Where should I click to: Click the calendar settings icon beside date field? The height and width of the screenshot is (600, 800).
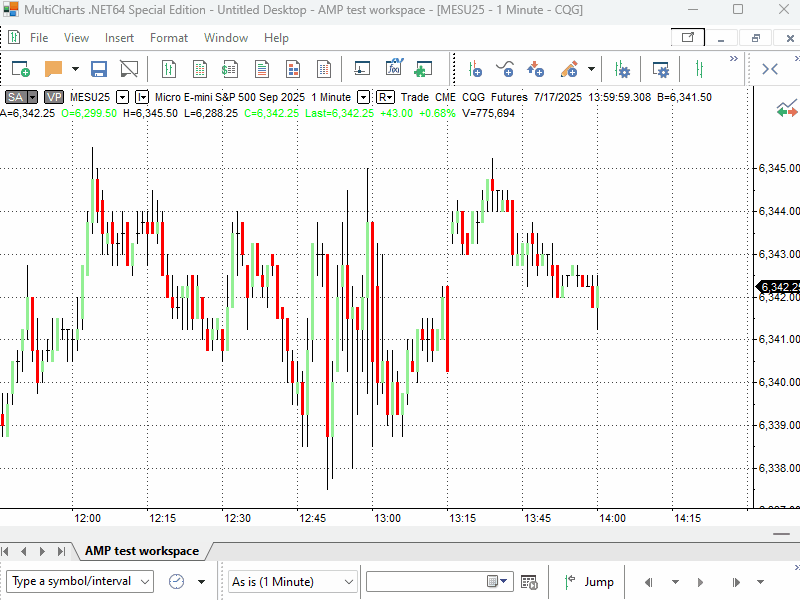tap(530, 581)
